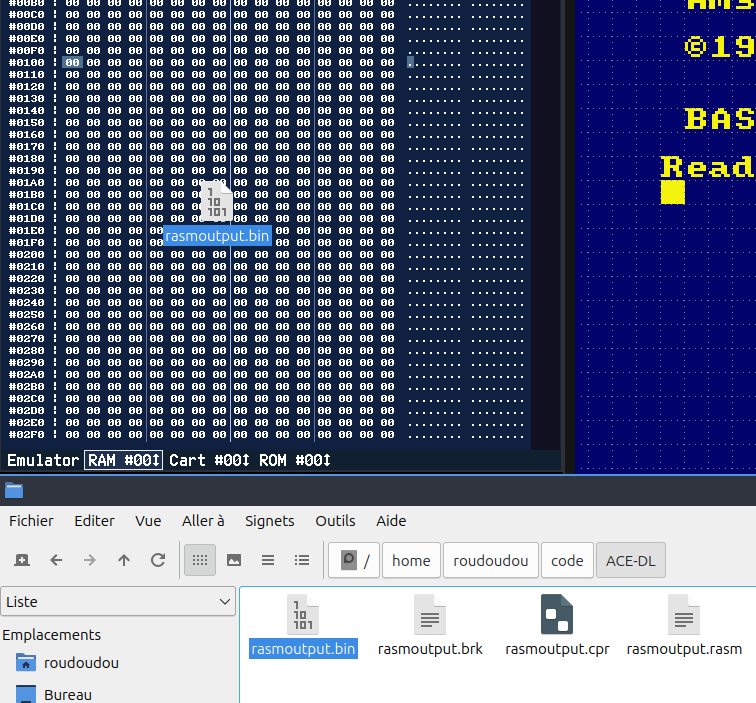Go back with the left arrow button
Image resolution: width=756 pixels, height=703 pixels.
click(56, 560)
